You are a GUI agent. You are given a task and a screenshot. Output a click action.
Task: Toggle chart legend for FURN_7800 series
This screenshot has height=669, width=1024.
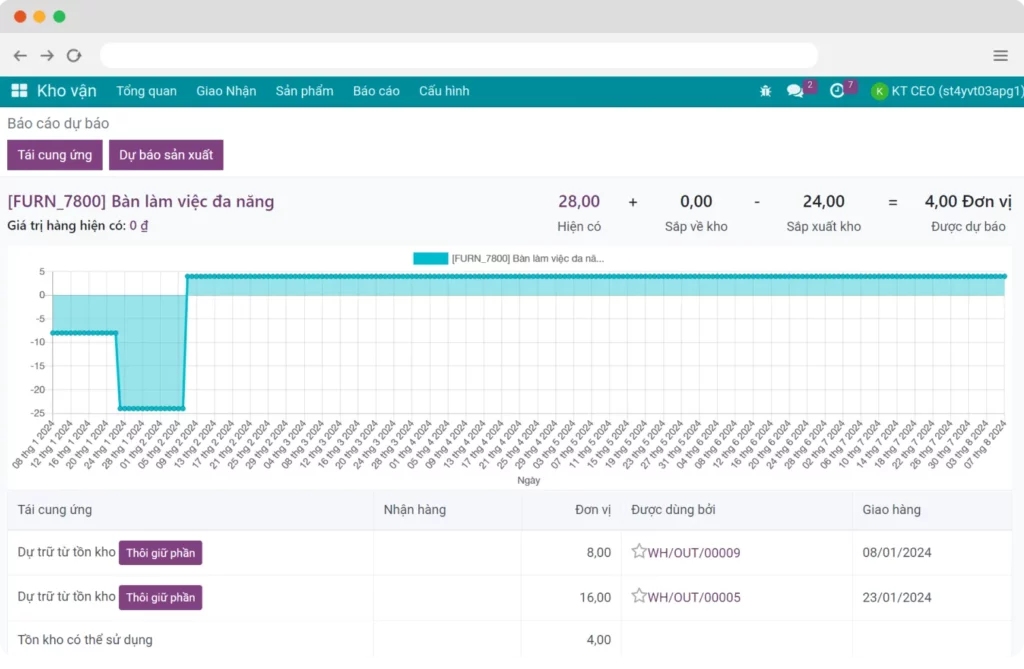click(430, 258)
